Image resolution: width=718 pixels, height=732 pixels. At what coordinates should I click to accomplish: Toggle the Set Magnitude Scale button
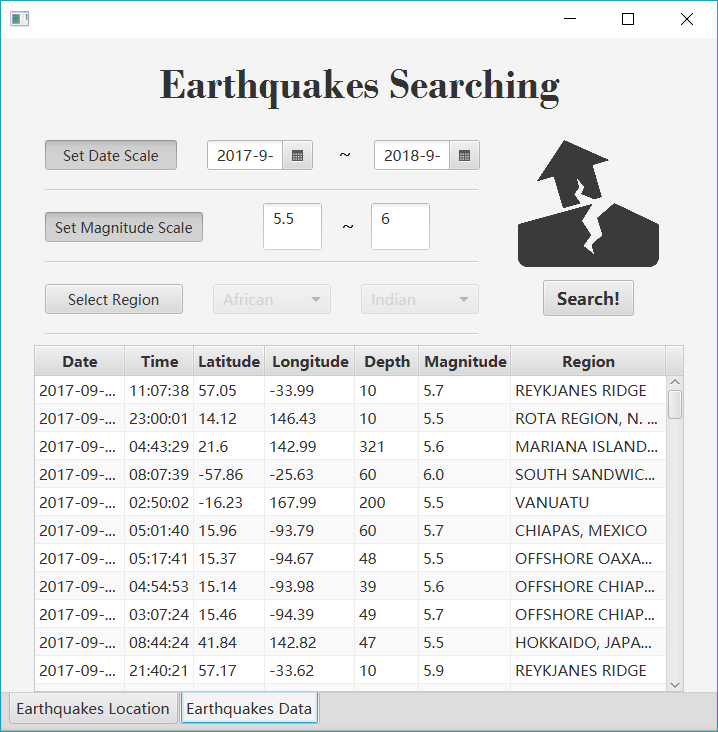pyautogui.click(x=124, y=227)
